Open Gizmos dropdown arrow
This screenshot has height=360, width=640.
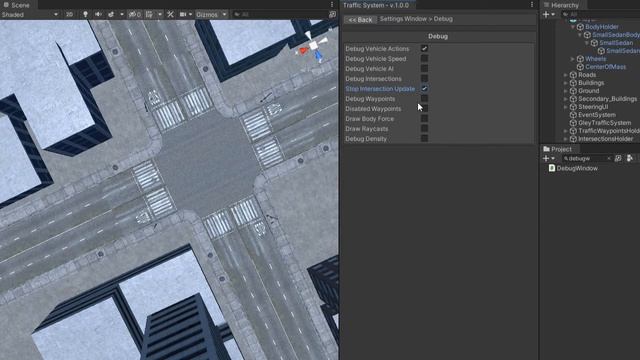coord(224,14)
